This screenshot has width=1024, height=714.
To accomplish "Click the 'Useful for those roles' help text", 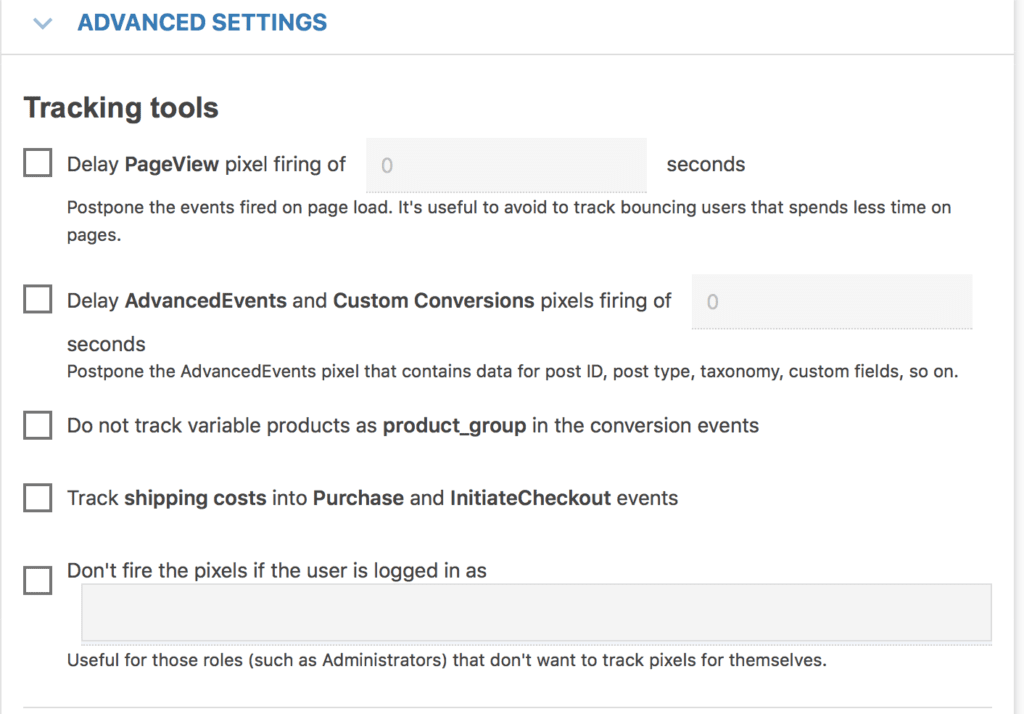I will click(x=446, y=661).
